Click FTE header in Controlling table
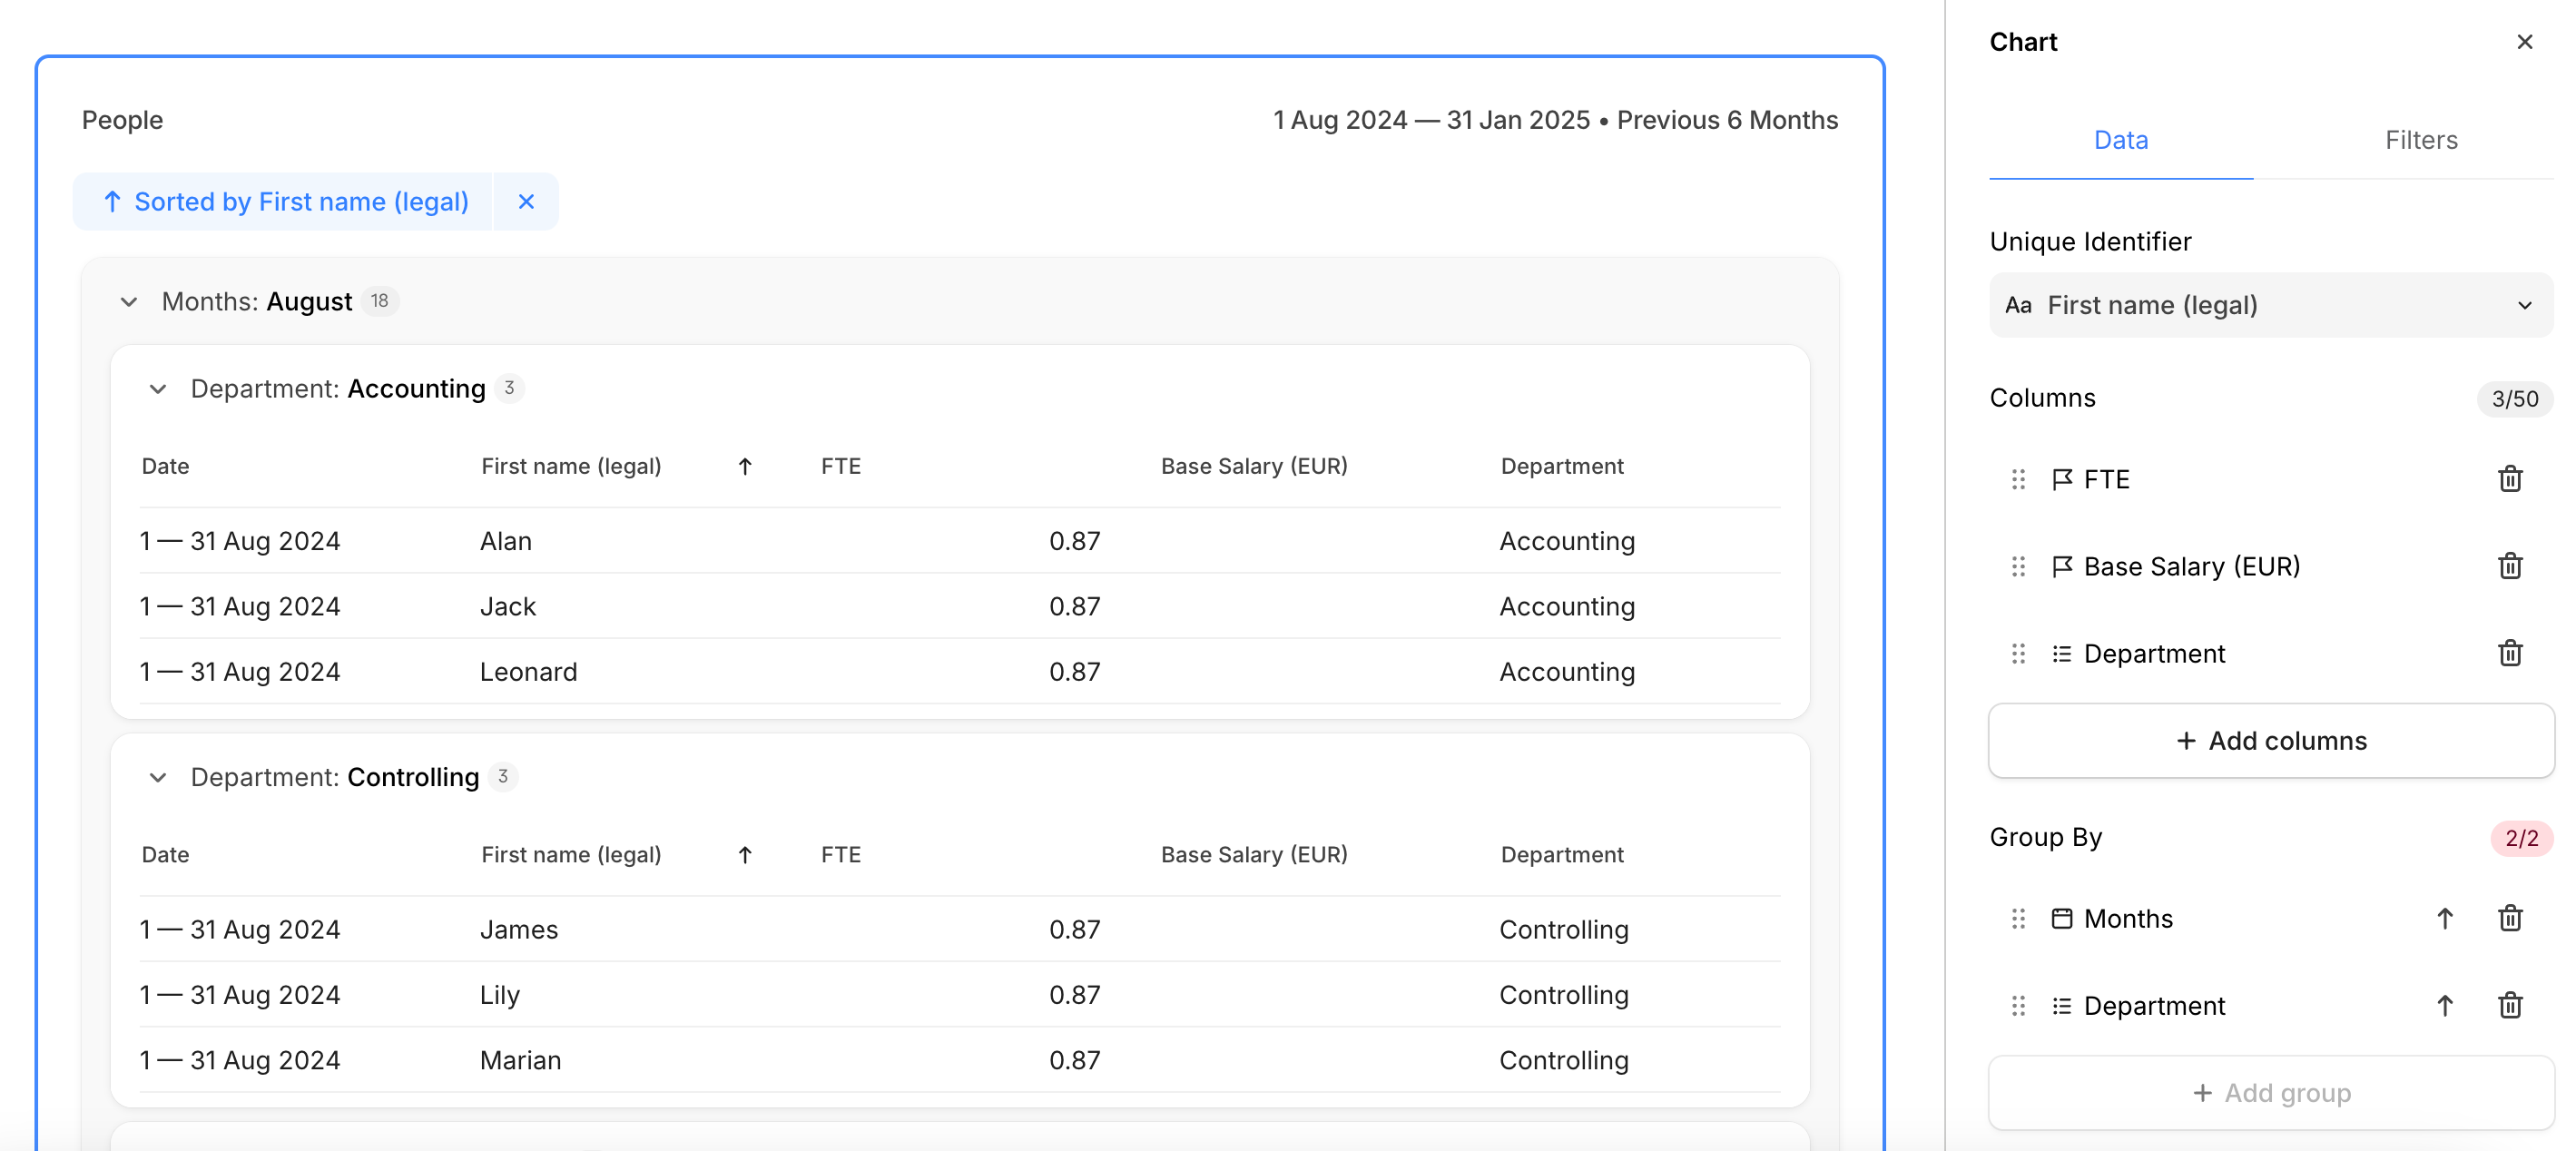The image size is (2576, 1151). point(841,855)
